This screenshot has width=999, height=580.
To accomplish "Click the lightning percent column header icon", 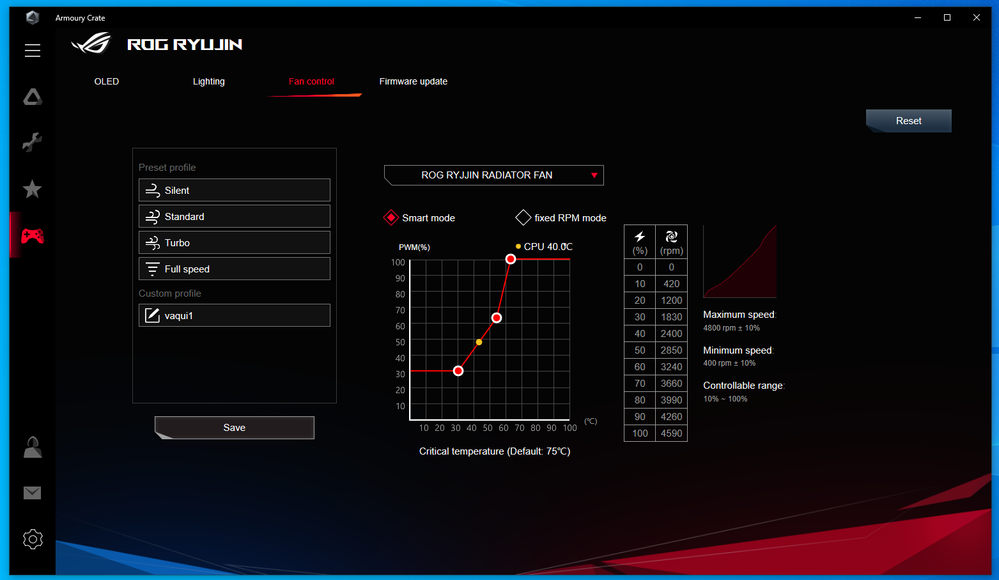I will coord(640,236).
